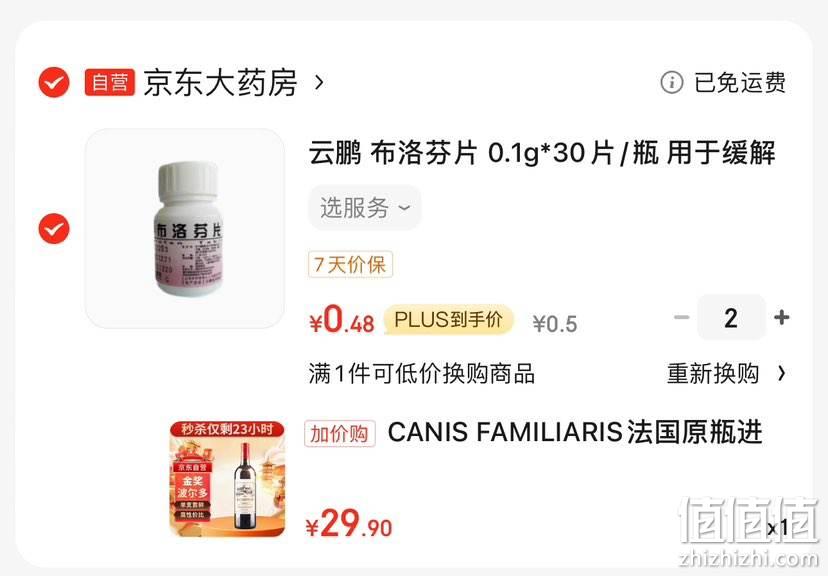Image resolution: width=828 pixels, height=576 pixels.
Task: Tap the 7天价保 tag
Action: (x=350, y=264)
